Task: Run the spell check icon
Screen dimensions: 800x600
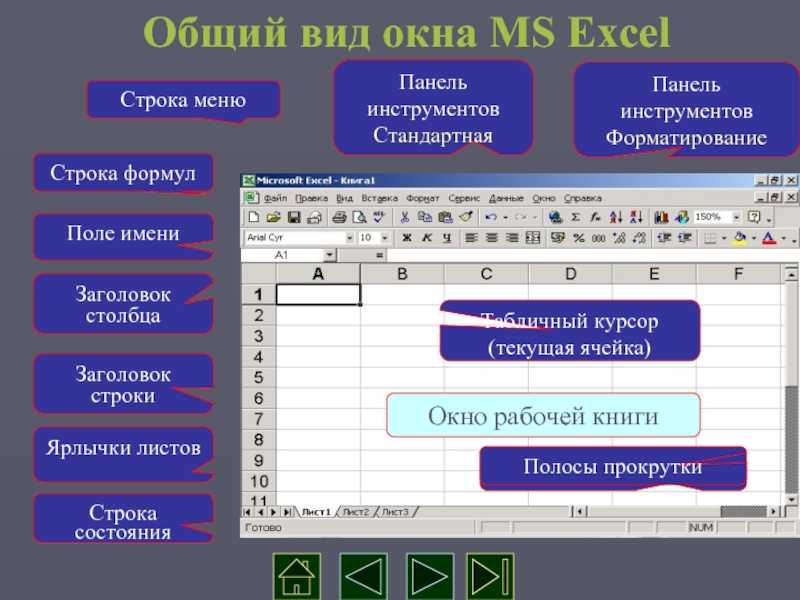Action: tap(379, 217)
